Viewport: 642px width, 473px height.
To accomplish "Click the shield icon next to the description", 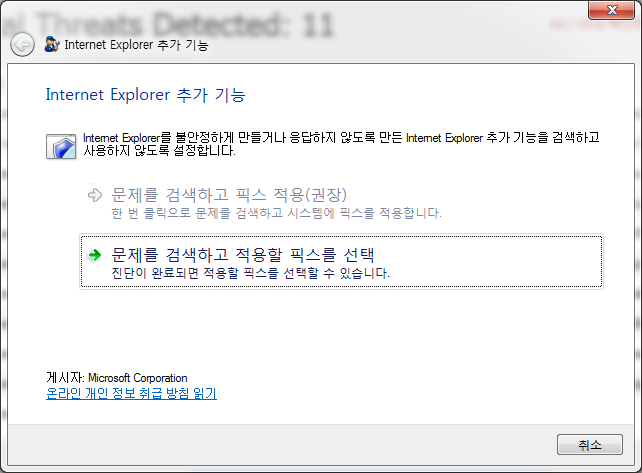I will pos(61,146).
